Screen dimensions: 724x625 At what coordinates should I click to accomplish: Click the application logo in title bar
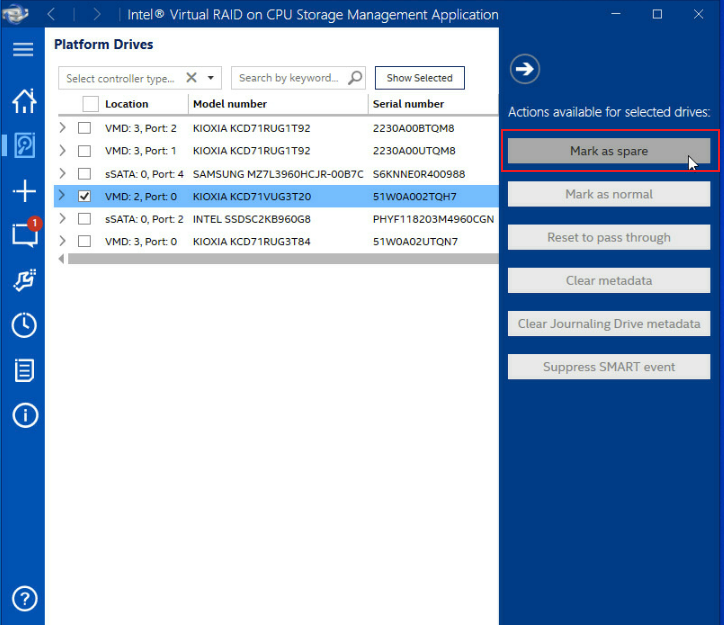[15, 14]
